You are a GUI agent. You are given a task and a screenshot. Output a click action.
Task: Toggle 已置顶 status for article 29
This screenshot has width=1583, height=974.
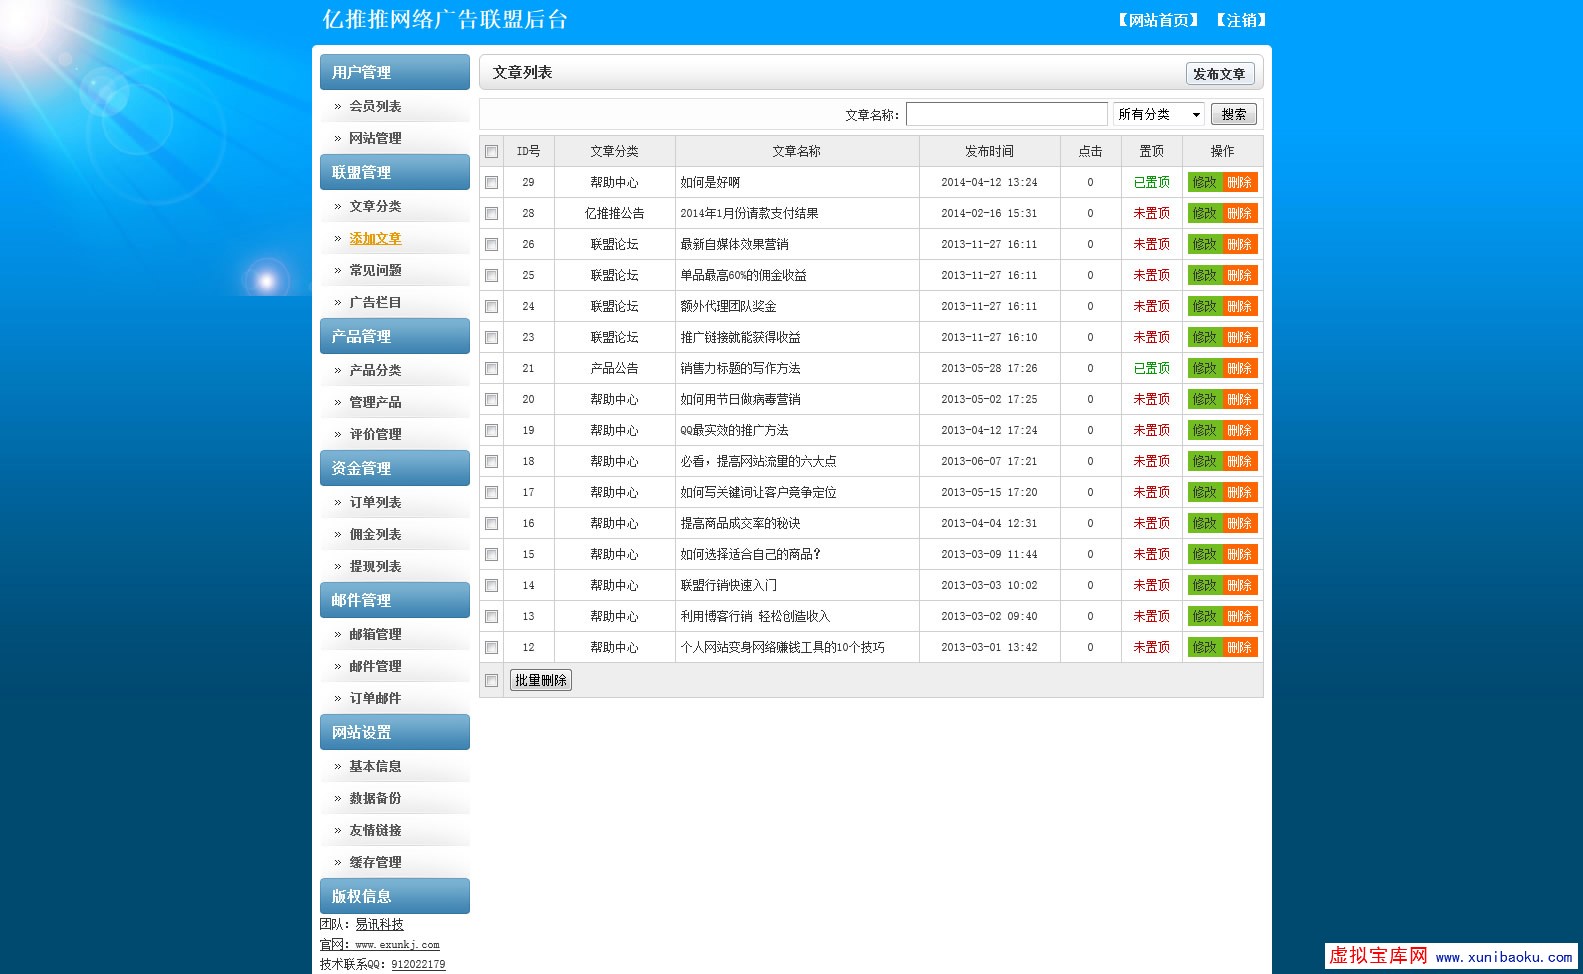pos(1151,182)
